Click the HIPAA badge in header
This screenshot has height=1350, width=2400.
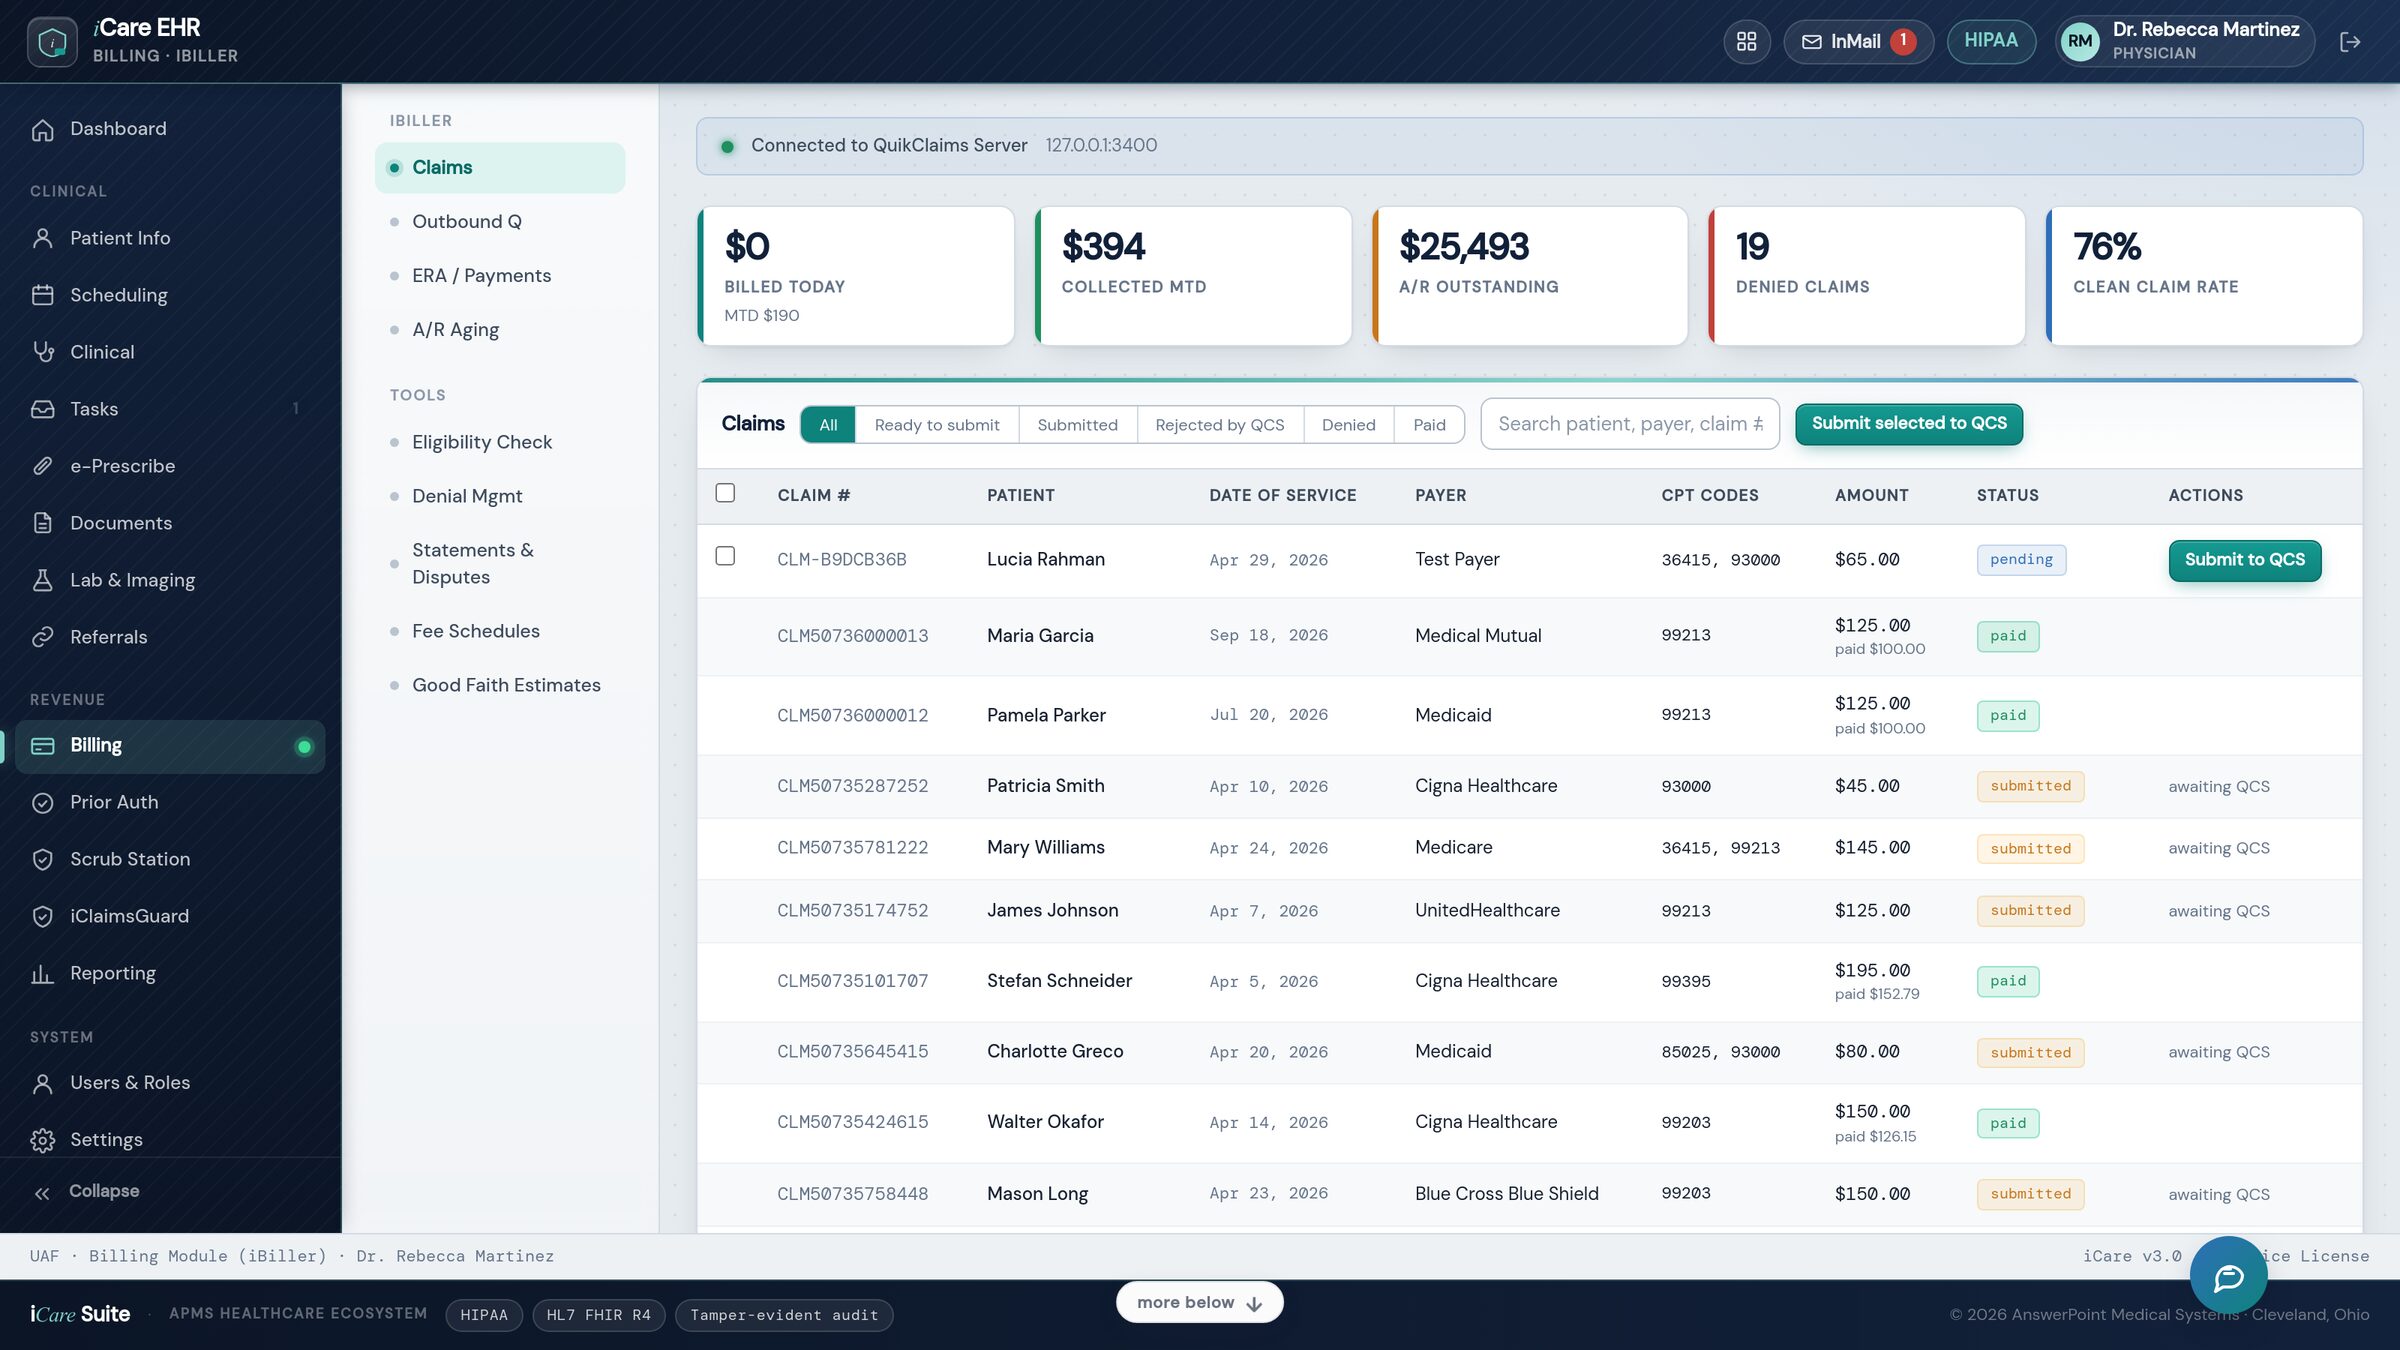pyautogui.click(x=1990, y=41)
